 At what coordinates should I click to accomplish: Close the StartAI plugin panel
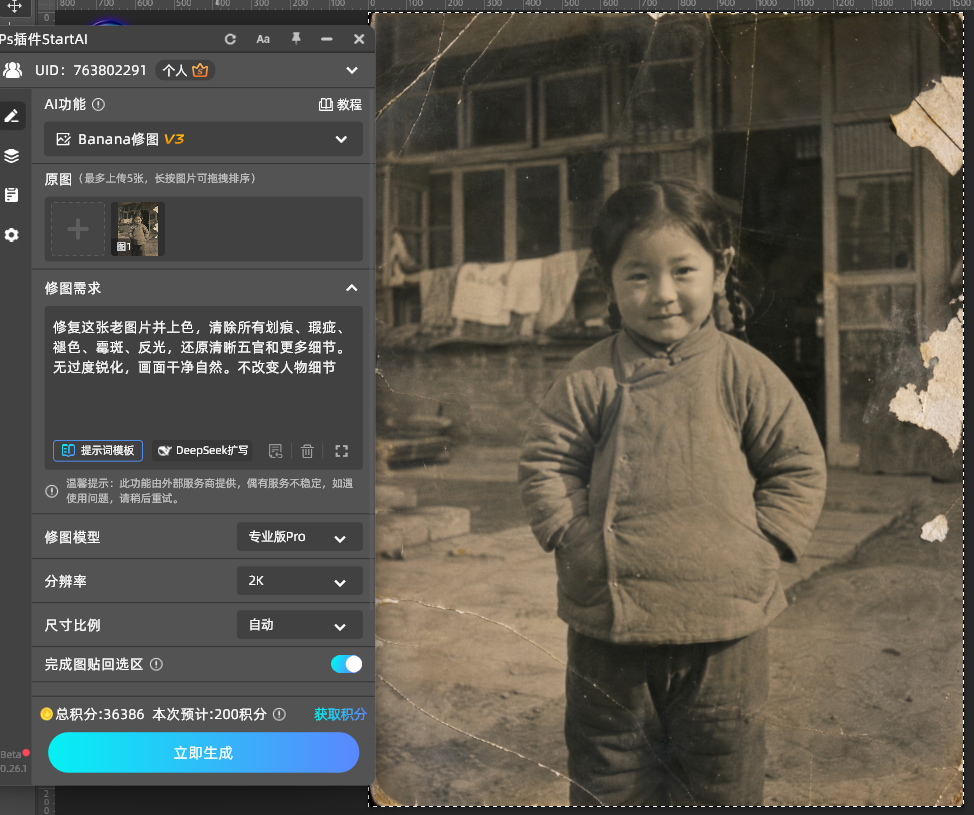[x=359, y=39]
